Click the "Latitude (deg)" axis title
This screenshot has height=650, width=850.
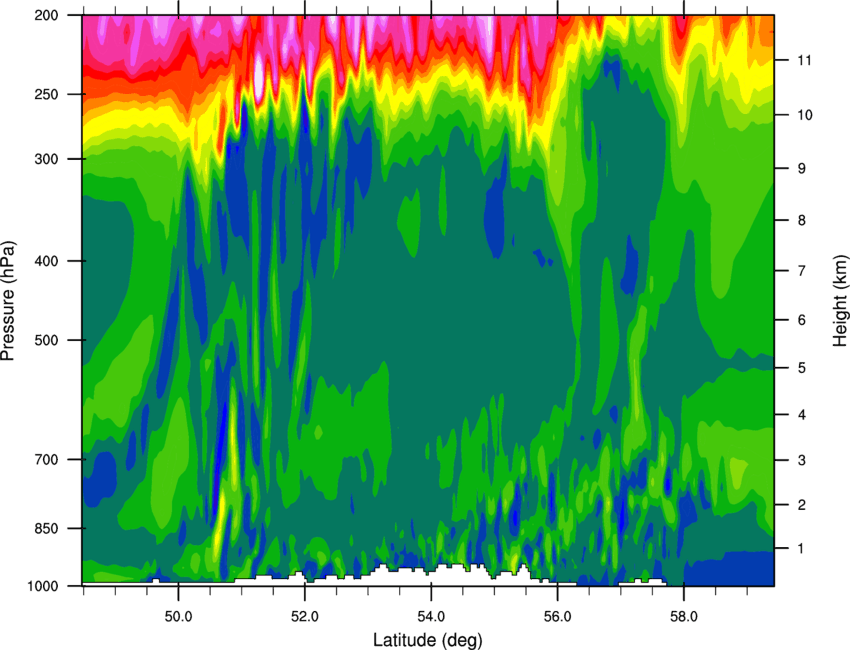coord(427,640)
